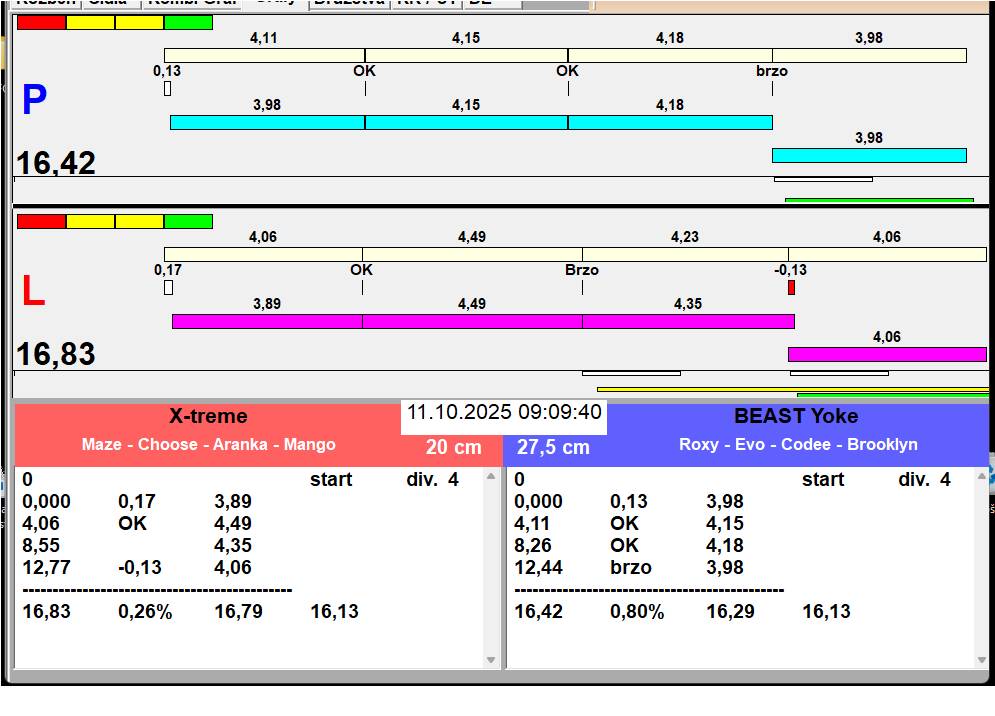Click the final magenta 4,06 bar in the L lane
This screenshot has width=995, height=716.
coord(886,354)
